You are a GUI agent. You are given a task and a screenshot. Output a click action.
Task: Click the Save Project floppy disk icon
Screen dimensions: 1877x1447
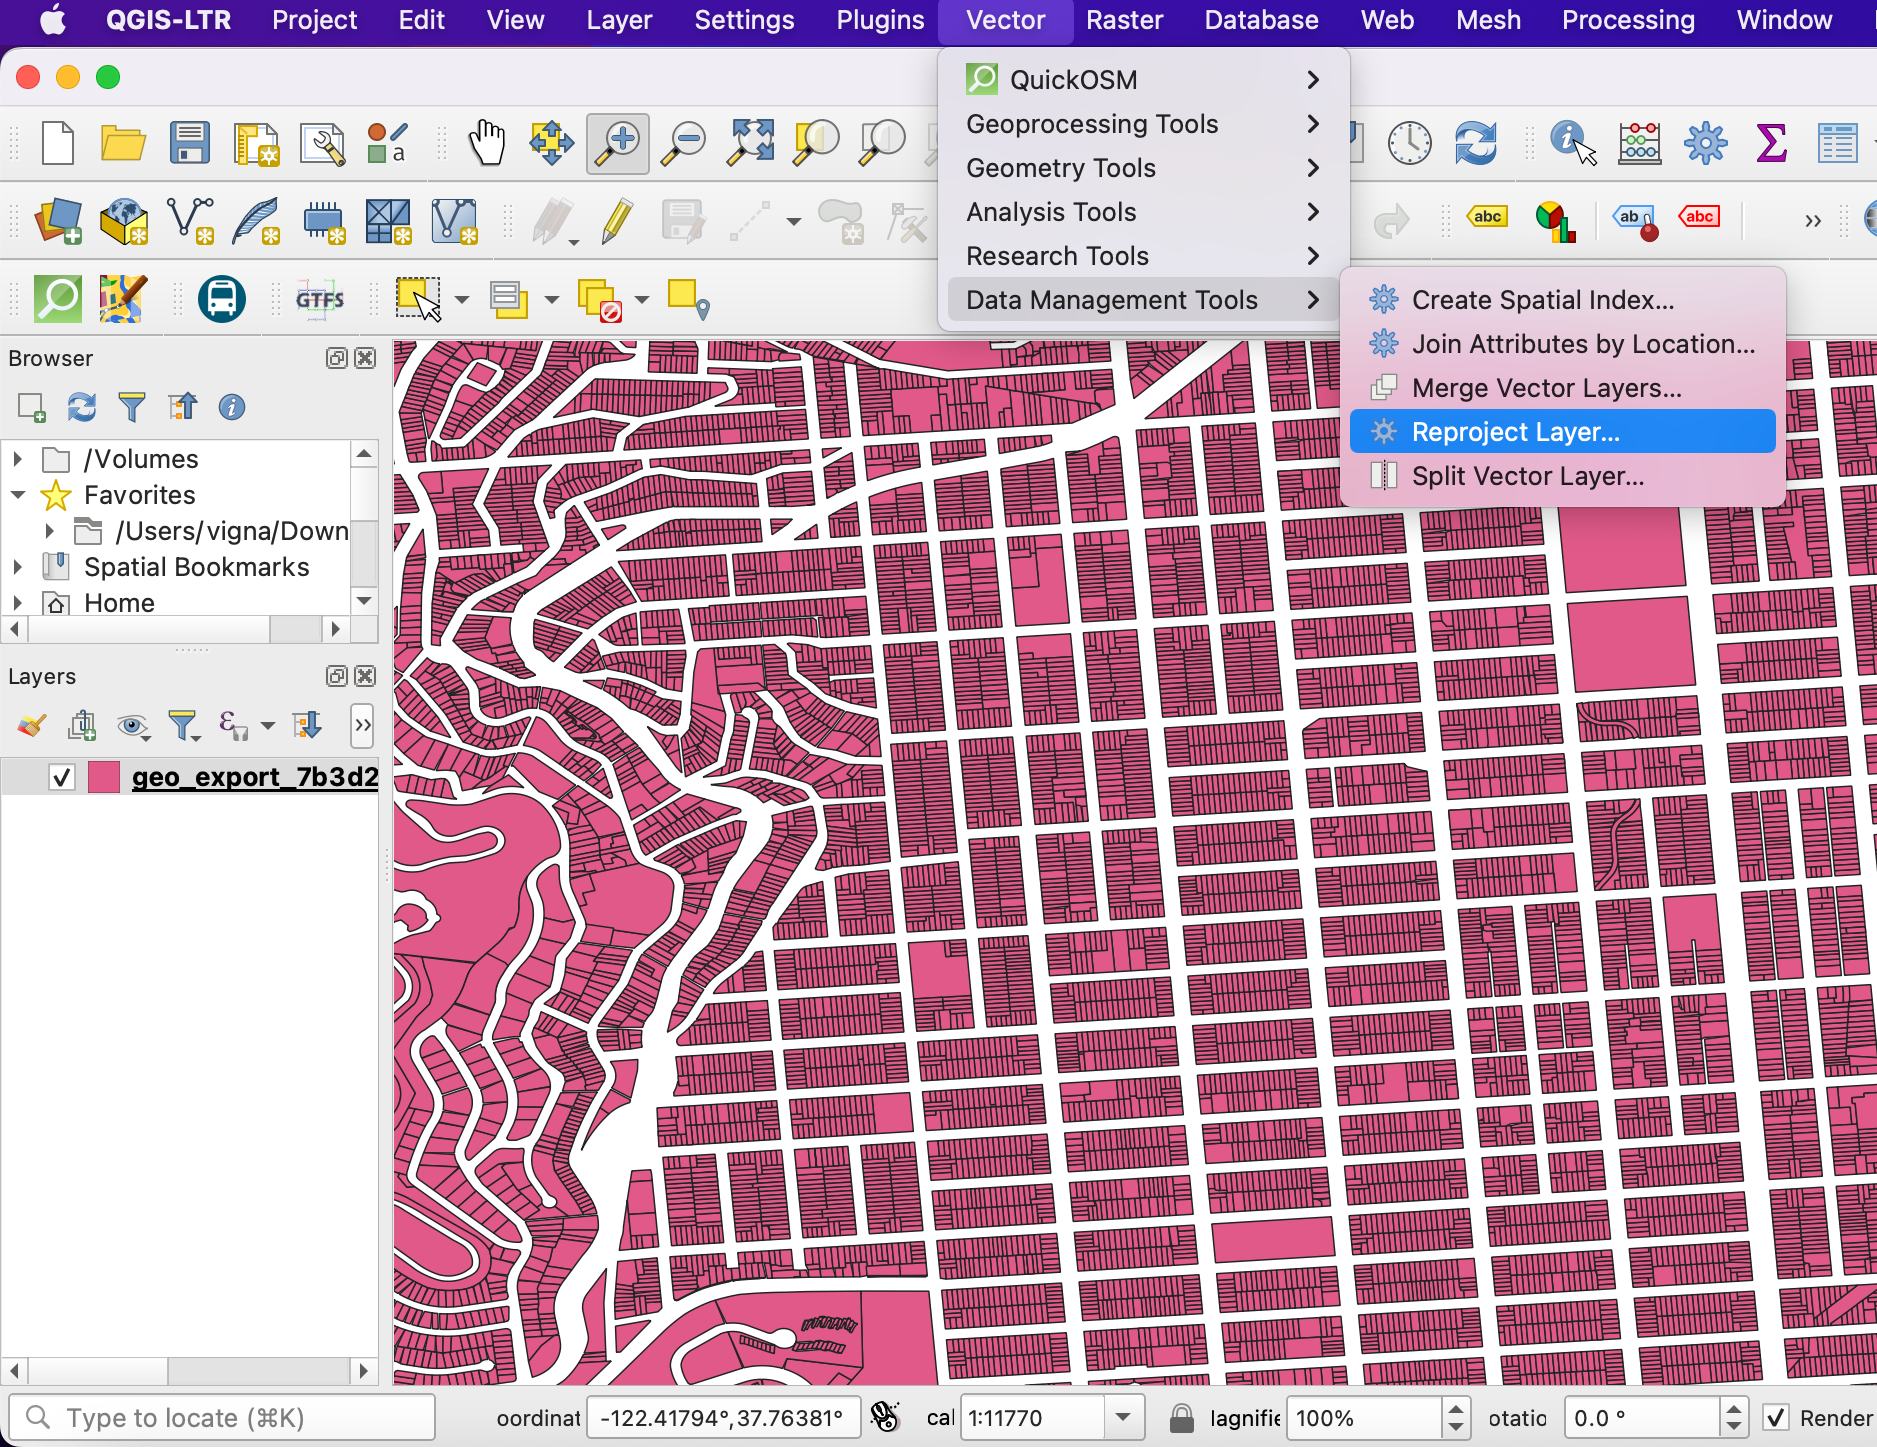[189, 143]
